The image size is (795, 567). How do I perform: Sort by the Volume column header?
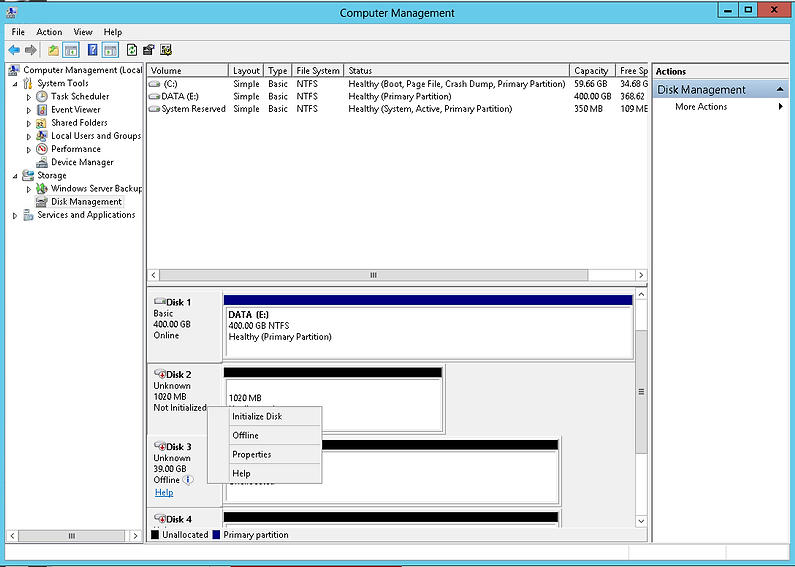pos(188,70)
